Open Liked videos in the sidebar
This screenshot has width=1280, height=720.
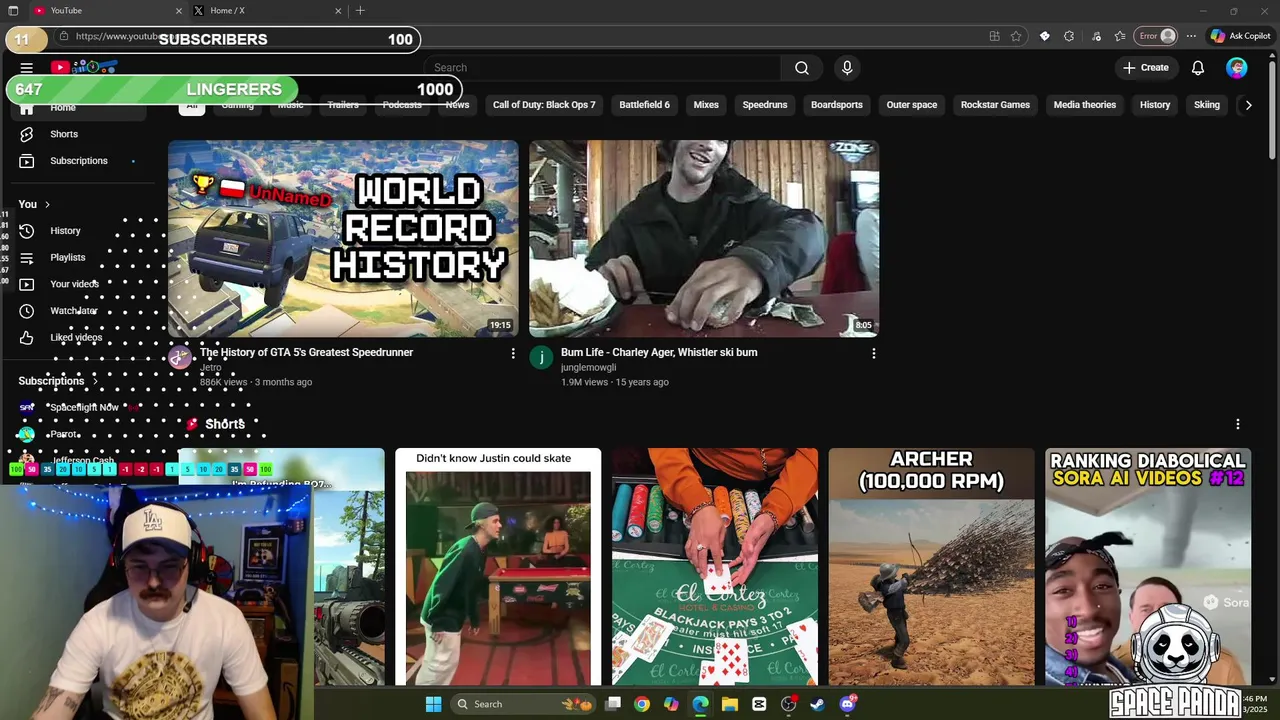point(76,338)
